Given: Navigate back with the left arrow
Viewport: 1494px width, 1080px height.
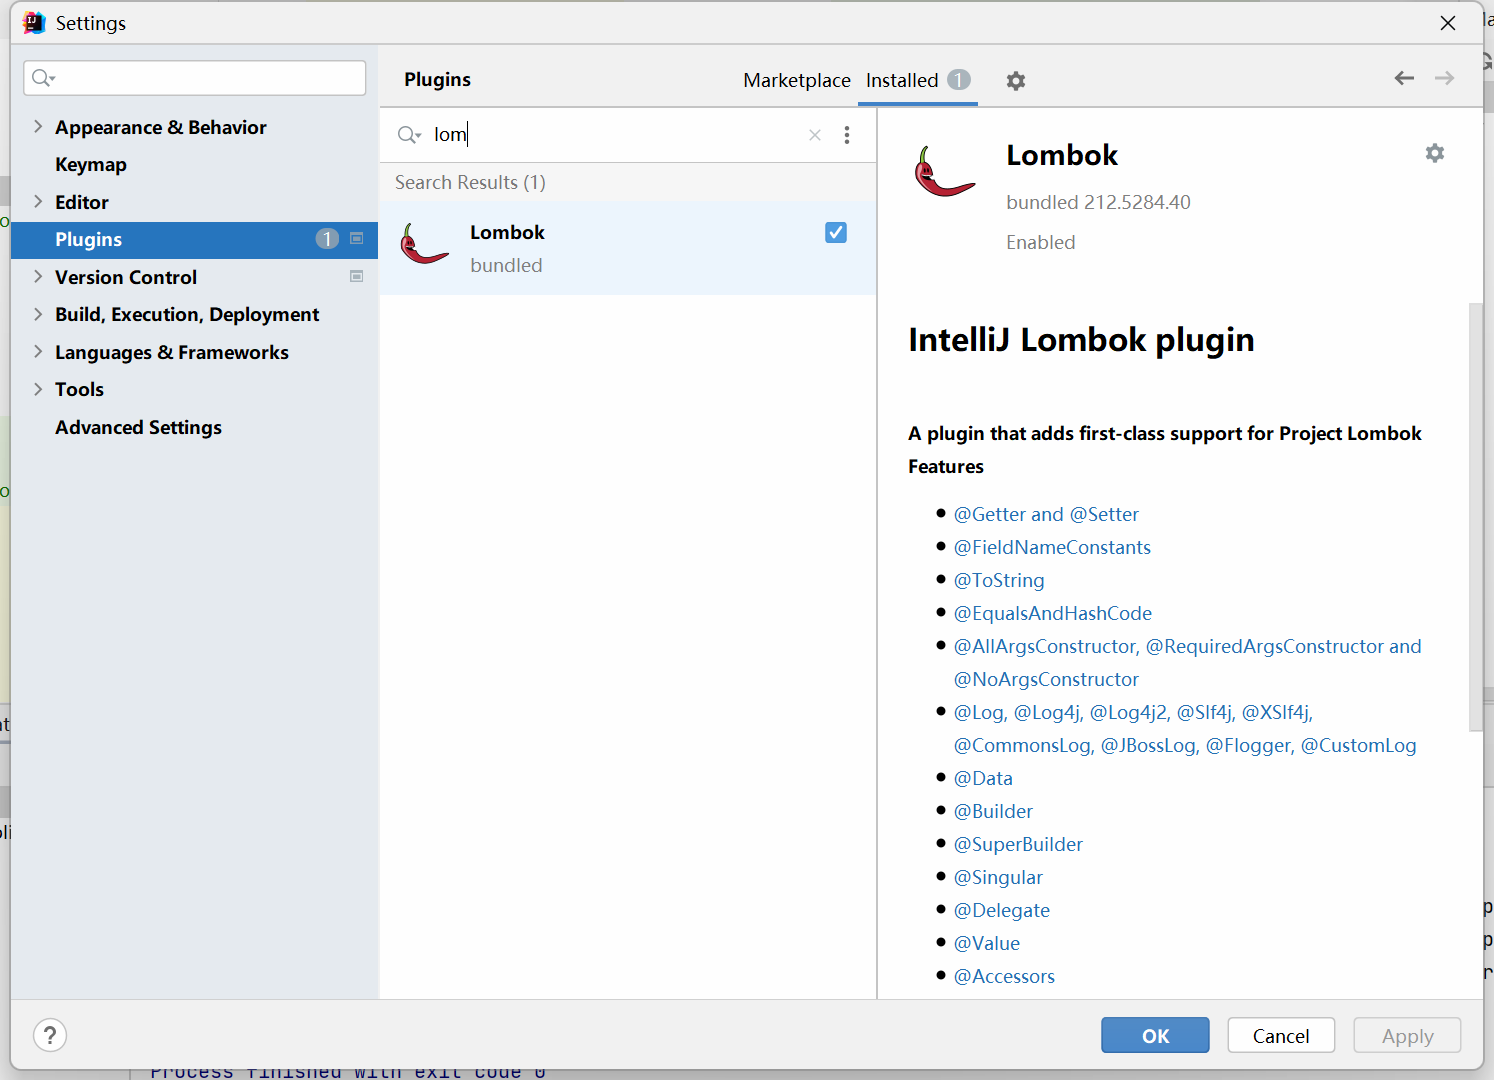Looking at the screenshot, I should coord(1404,78).
